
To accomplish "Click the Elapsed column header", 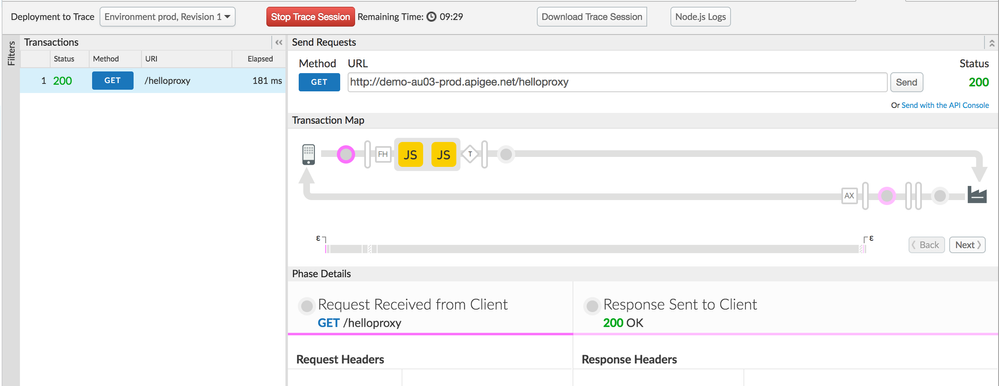I will click(x=261, y=59).
